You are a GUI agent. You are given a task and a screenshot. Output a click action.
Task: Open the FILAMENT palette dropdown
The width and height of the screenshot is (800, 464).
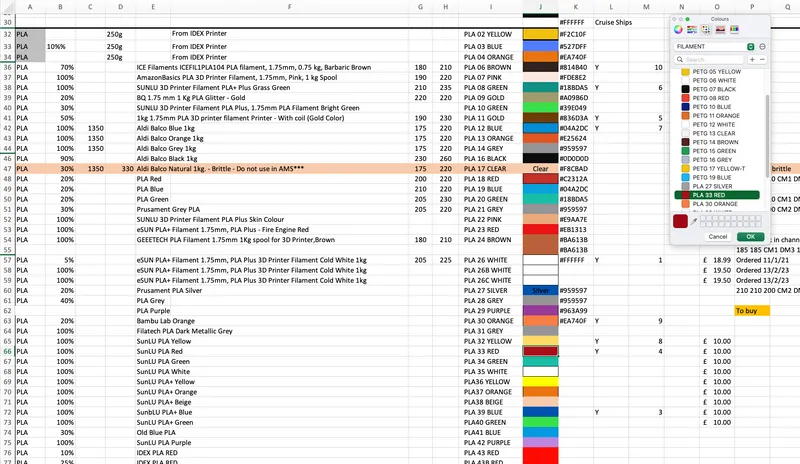click(x=714, y=46)
